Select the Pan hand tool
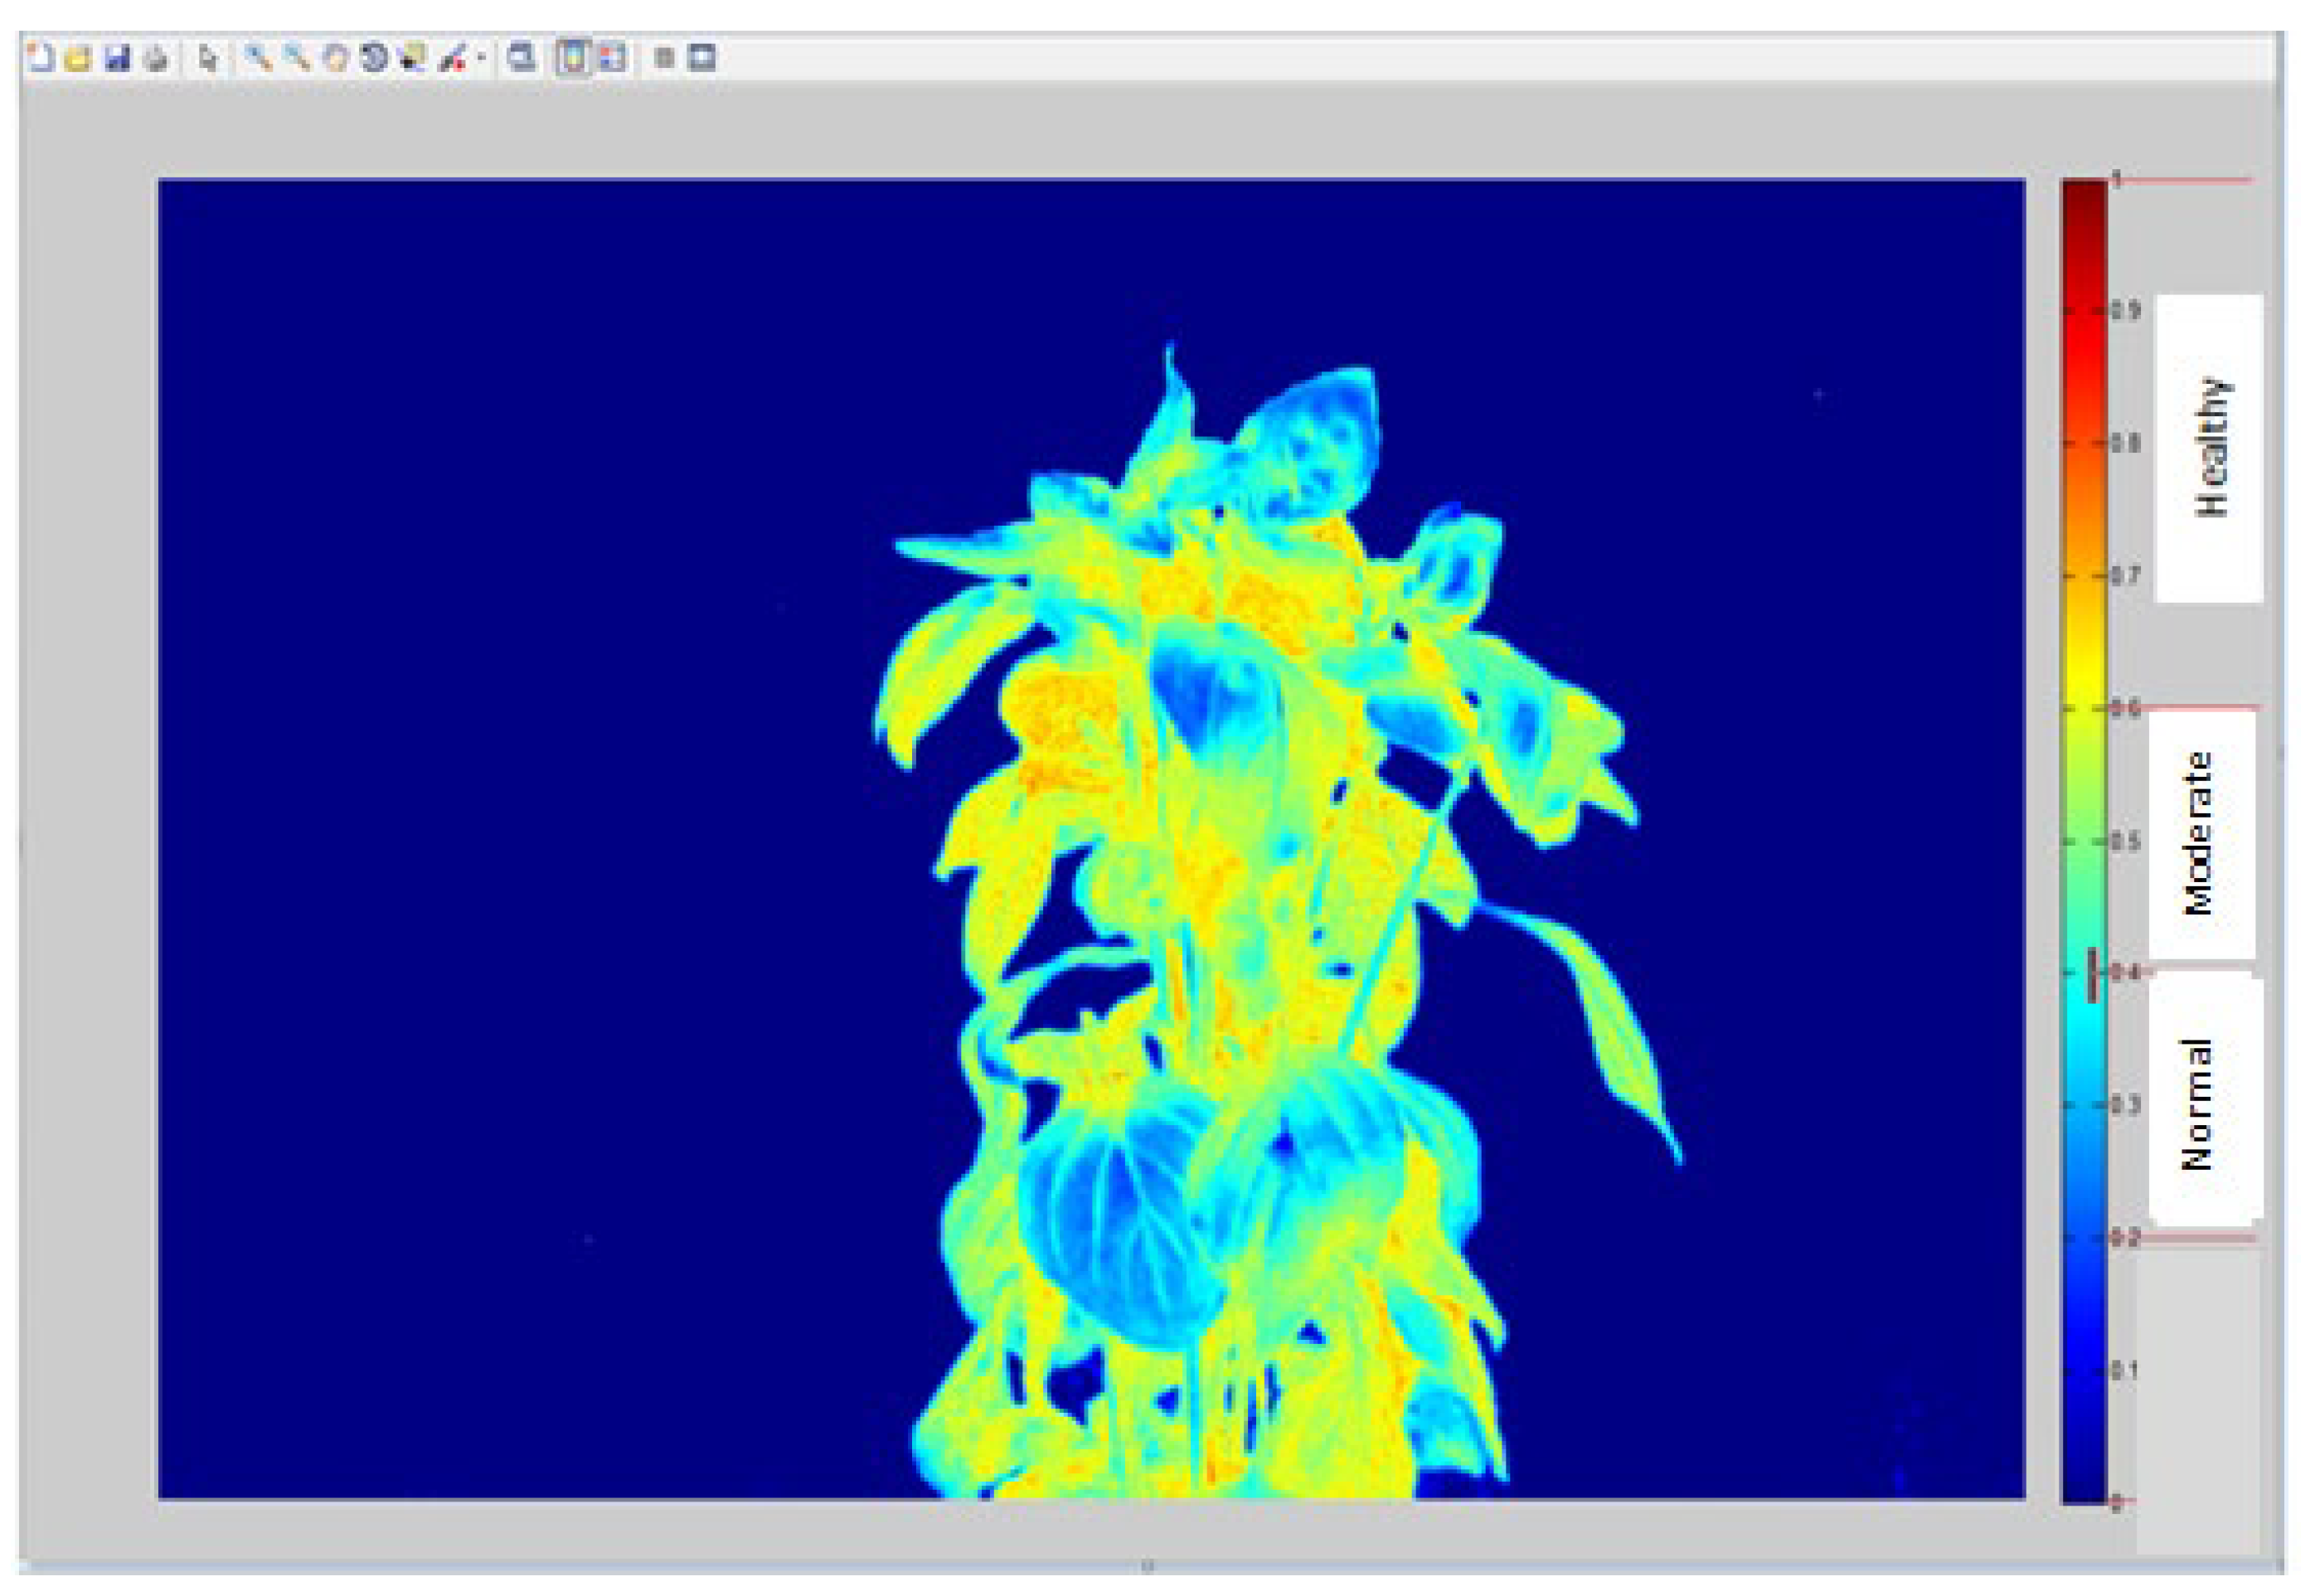 pos(336,58)
